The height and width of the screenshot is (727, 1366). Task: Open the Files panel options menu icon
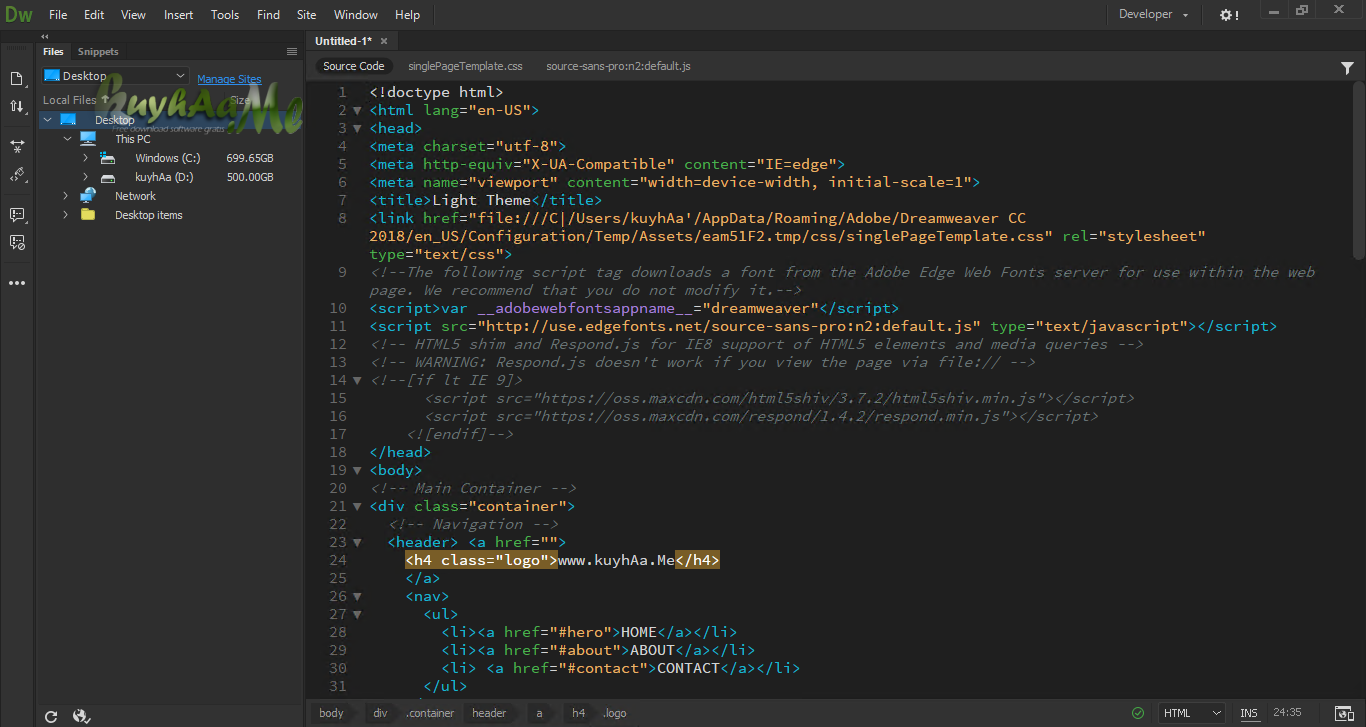pos(292,51)
